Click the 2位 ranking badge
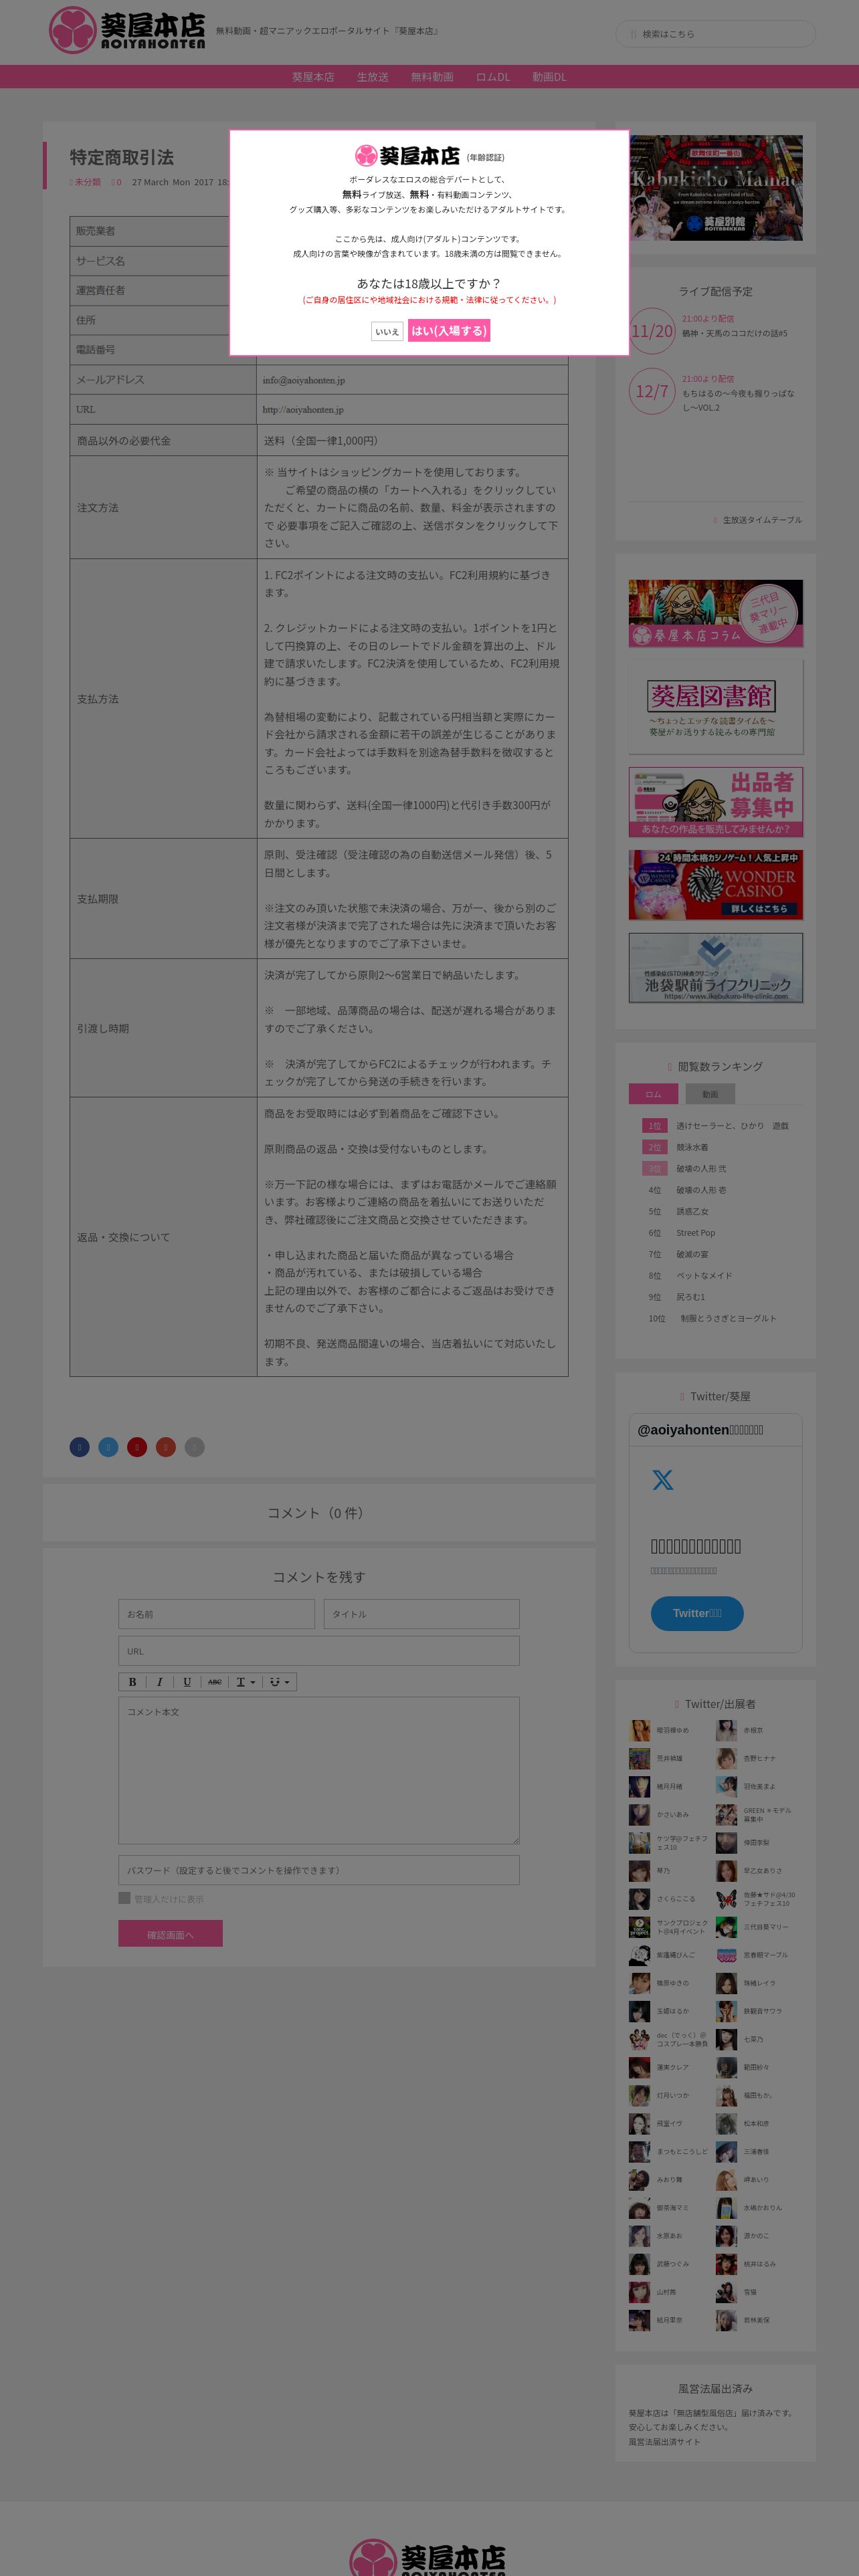859x2576 pixels. tap(655, 1147)
